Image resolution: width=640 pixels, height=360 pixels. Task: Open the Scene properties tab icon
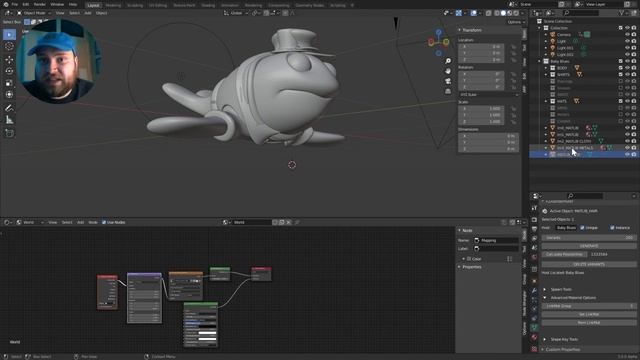tap(534, 248)
